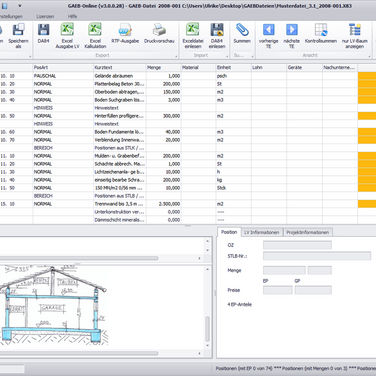Click the Nachunterne... column header
This screenshot has height=376, width=376.
[x=340, y=67]
